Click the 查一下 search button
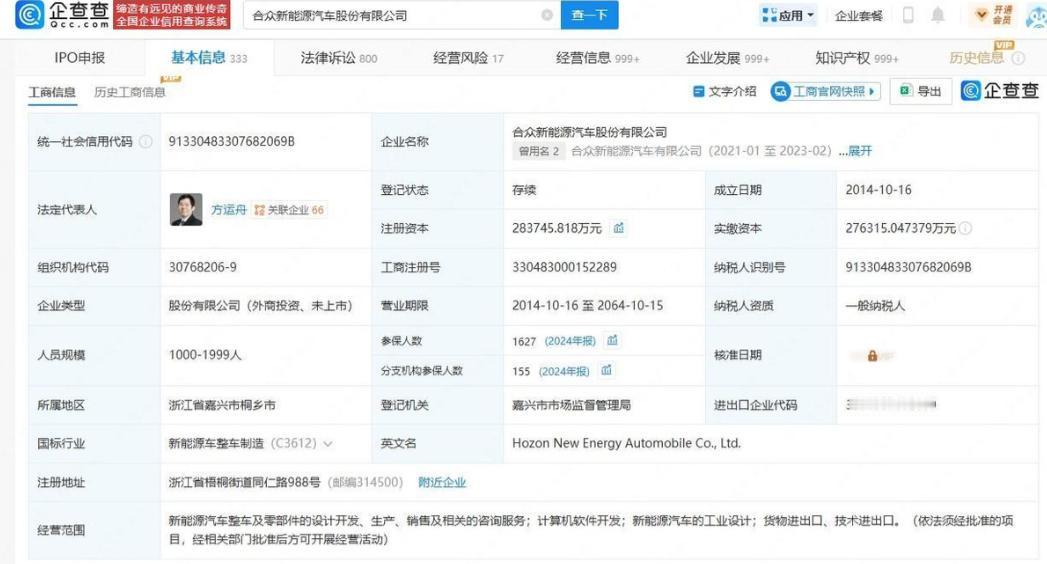 [589, 15]
